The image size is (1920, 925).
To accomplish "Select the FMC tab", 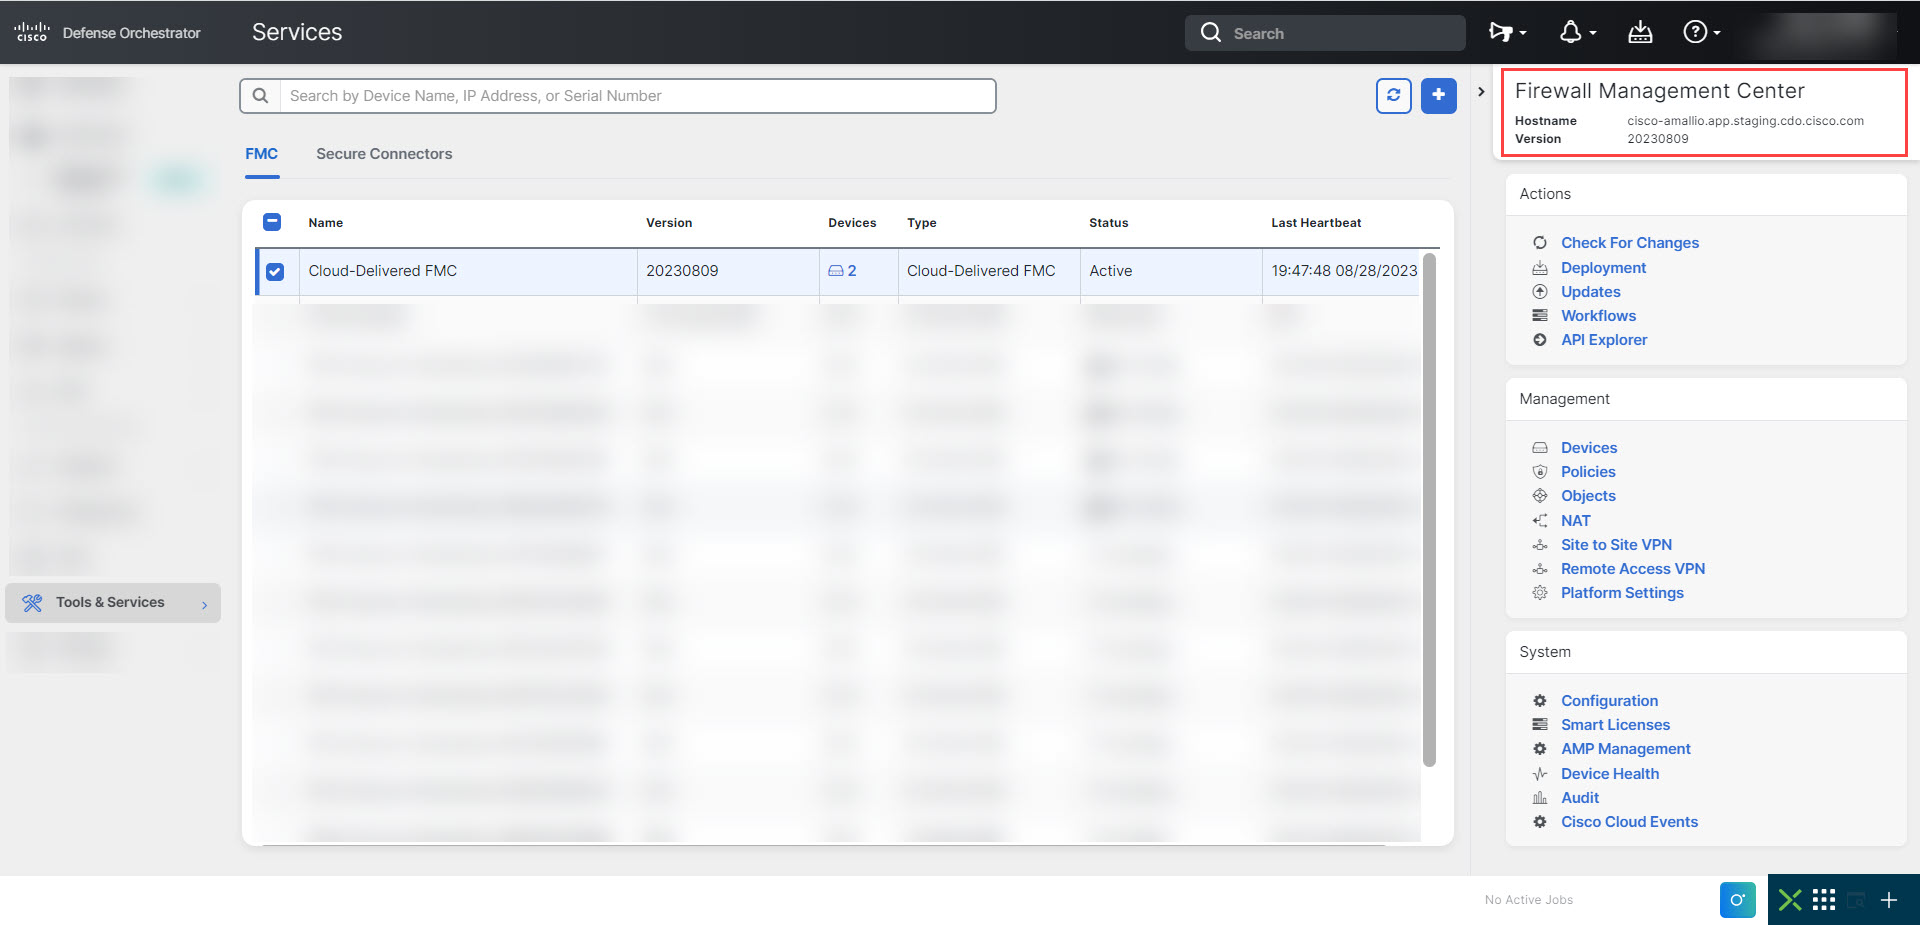I will point(261,154).
